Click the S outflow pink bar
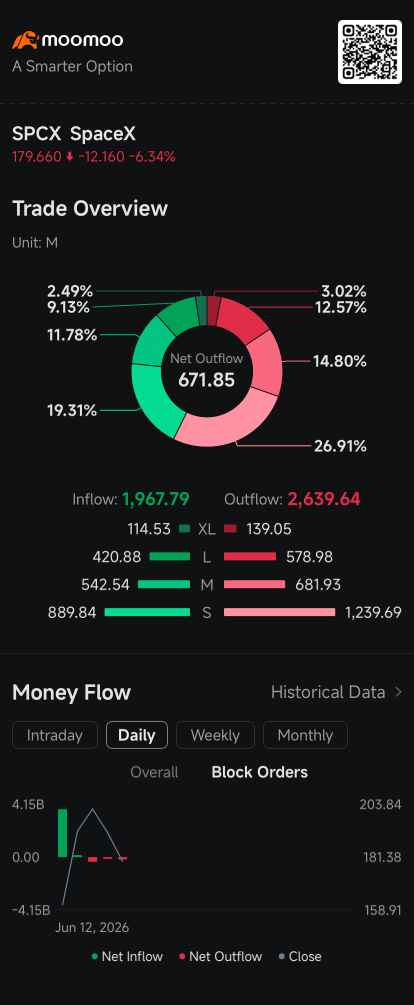 coord(279,613)
